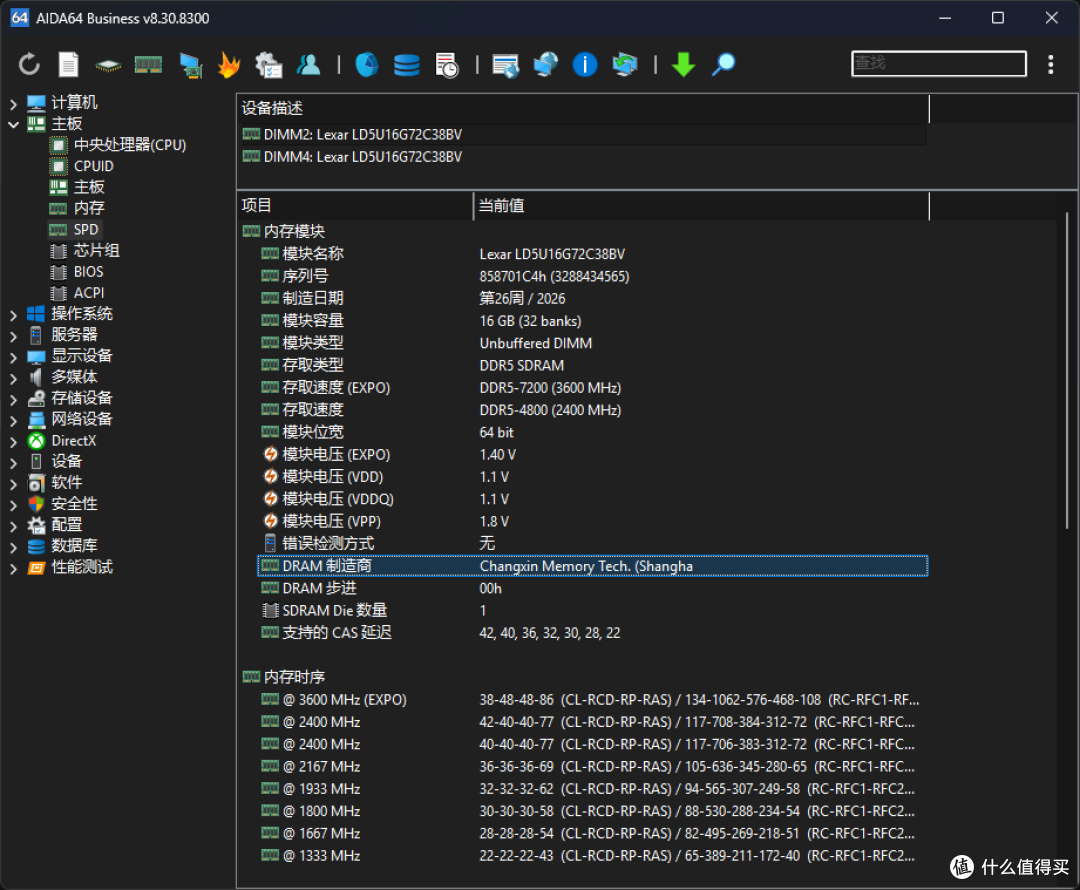Select 安全性 in the tree
The width and height of the screenshot is (1080, 890).
(74, 504)
